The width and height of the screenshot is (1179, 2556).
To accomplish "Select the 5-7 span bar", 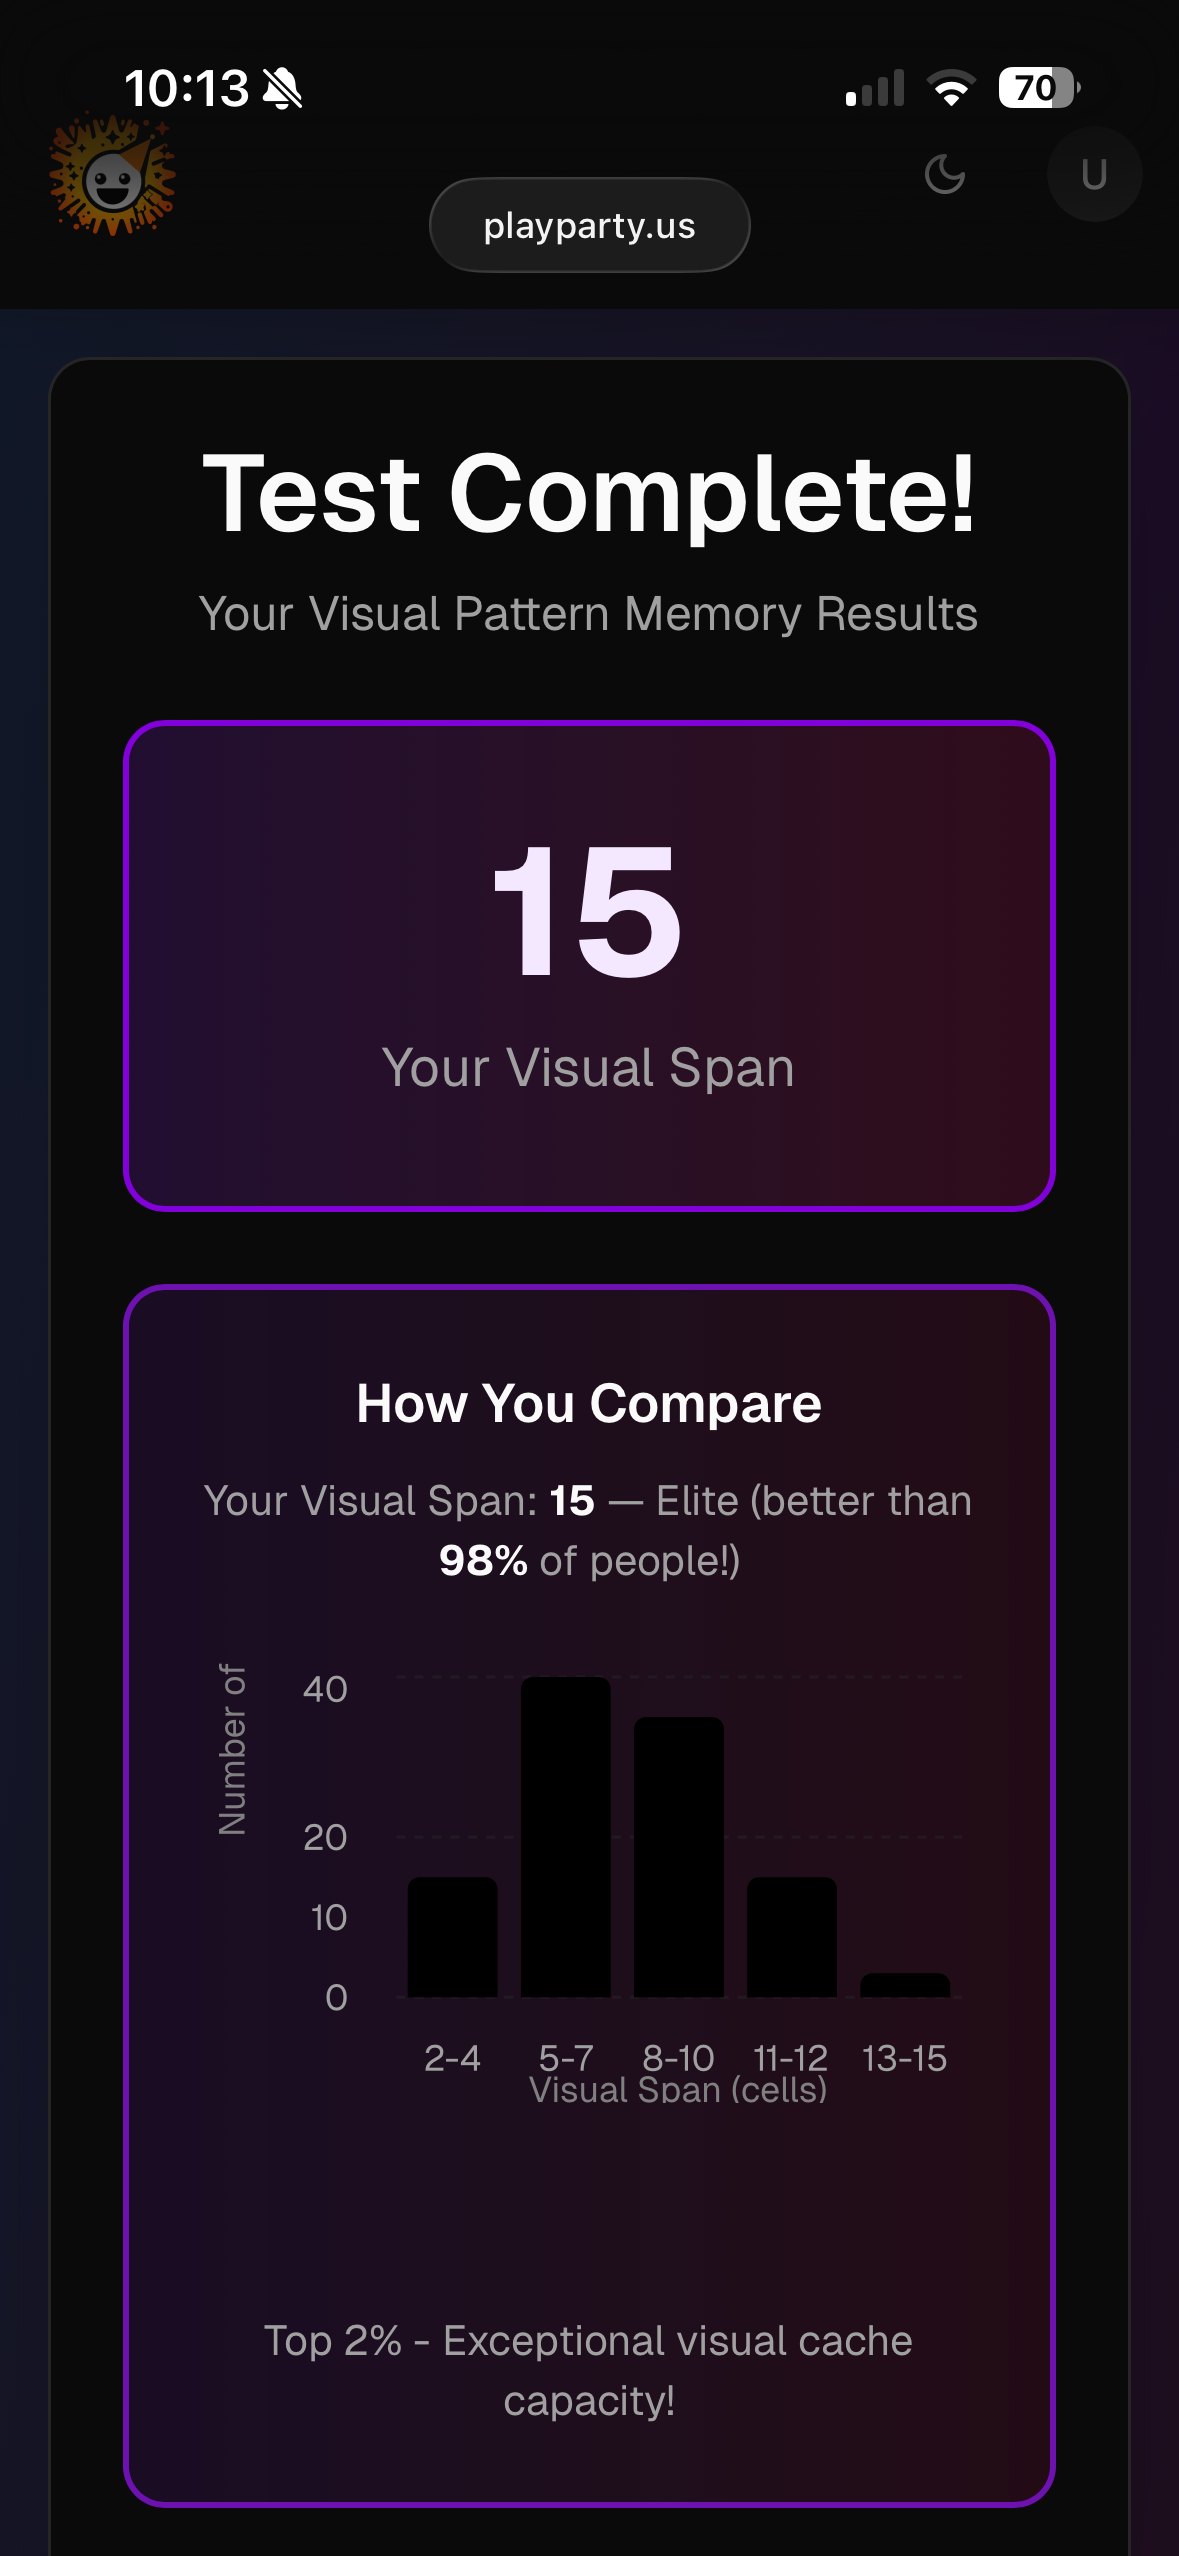I will tap(565, 1838).
